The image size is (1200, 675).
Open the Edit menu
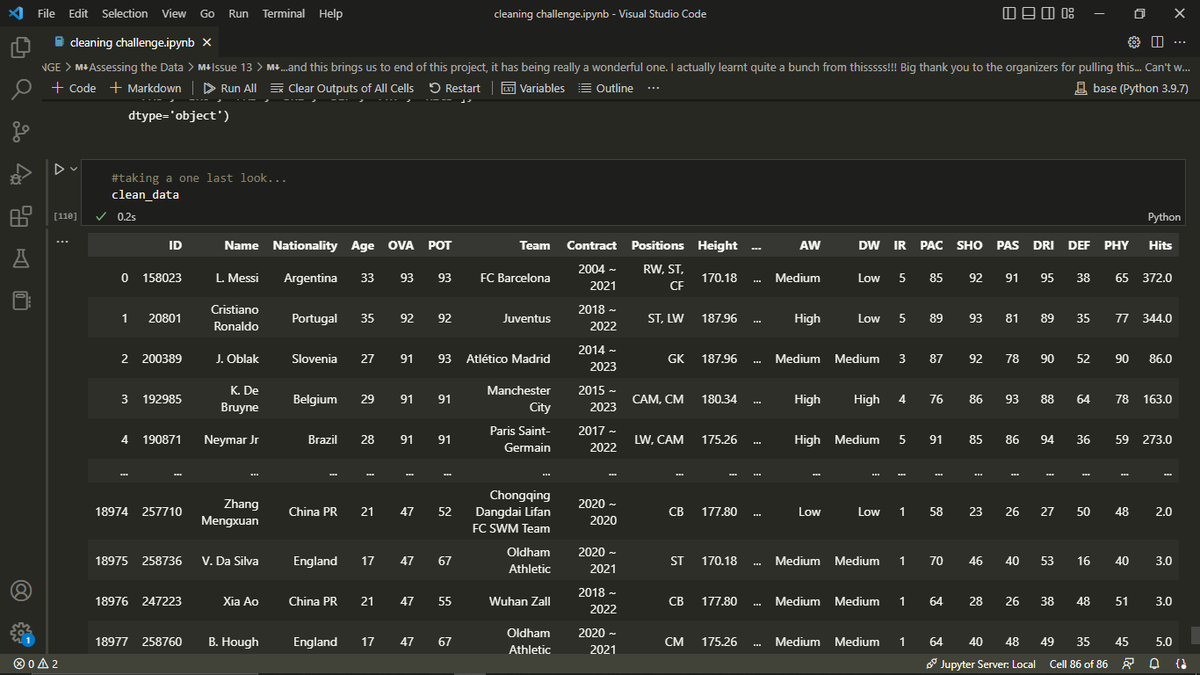point(78,14)
